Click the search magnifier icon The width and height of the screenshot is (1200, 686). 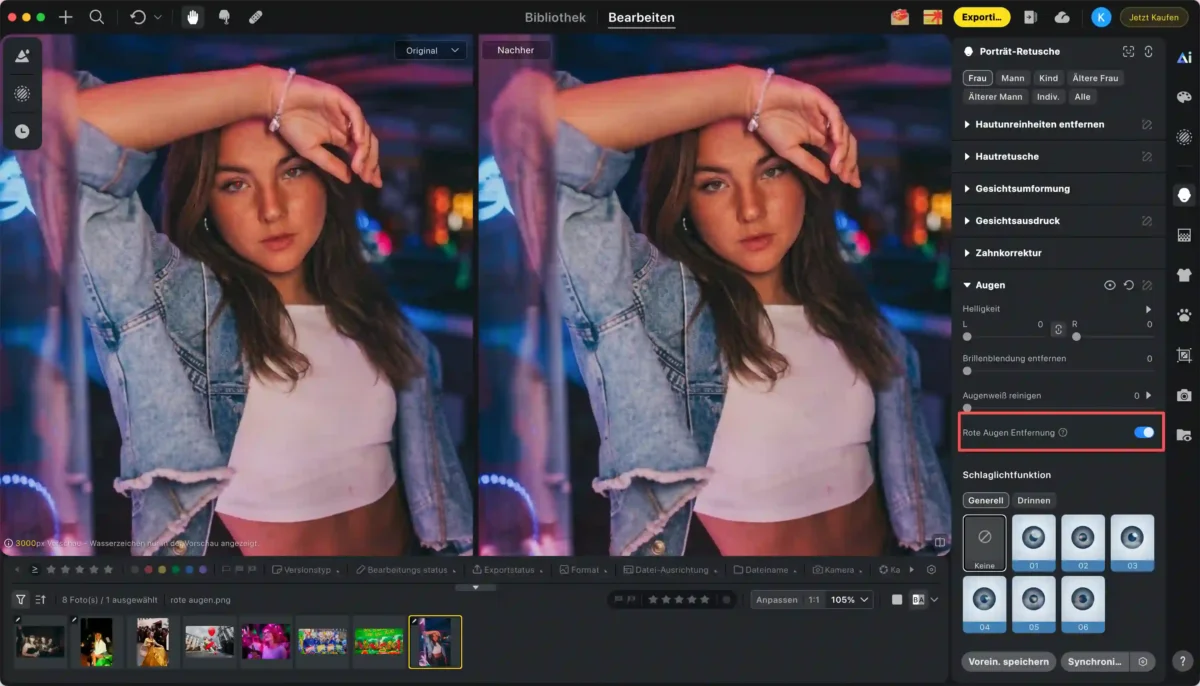pos(96,17)
